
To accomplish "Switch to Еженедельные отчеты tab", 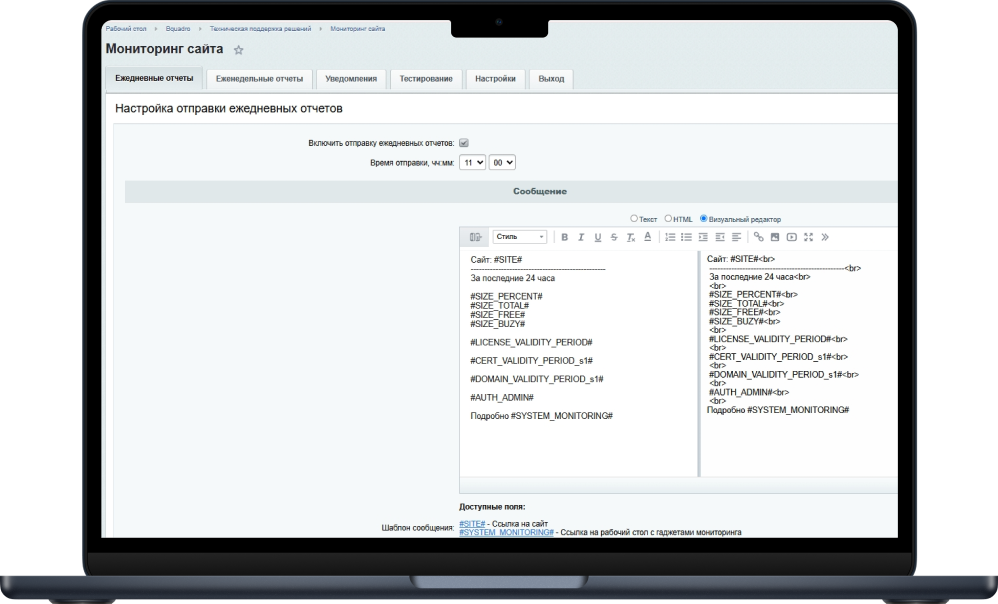I will 259,78.
